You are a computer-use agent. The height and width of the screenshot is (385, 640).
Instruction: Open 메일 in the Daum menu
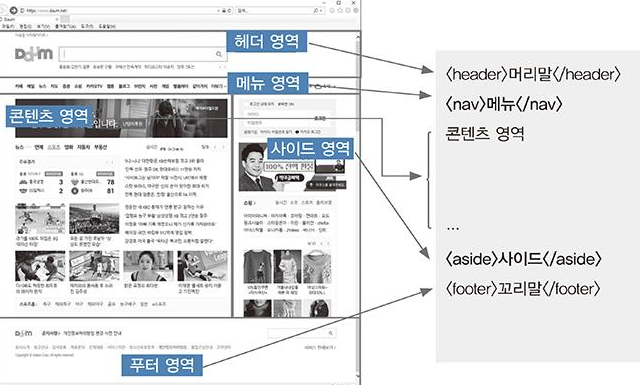click(31, 86)
